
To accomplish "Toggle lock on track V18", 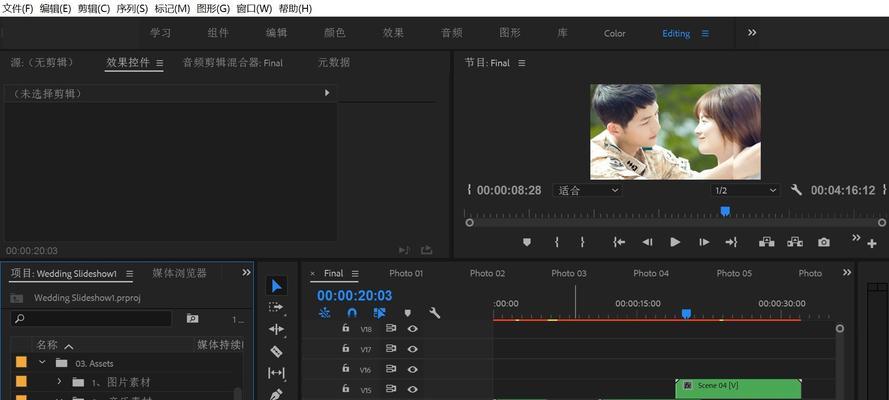I will click(x=345, y=327).
